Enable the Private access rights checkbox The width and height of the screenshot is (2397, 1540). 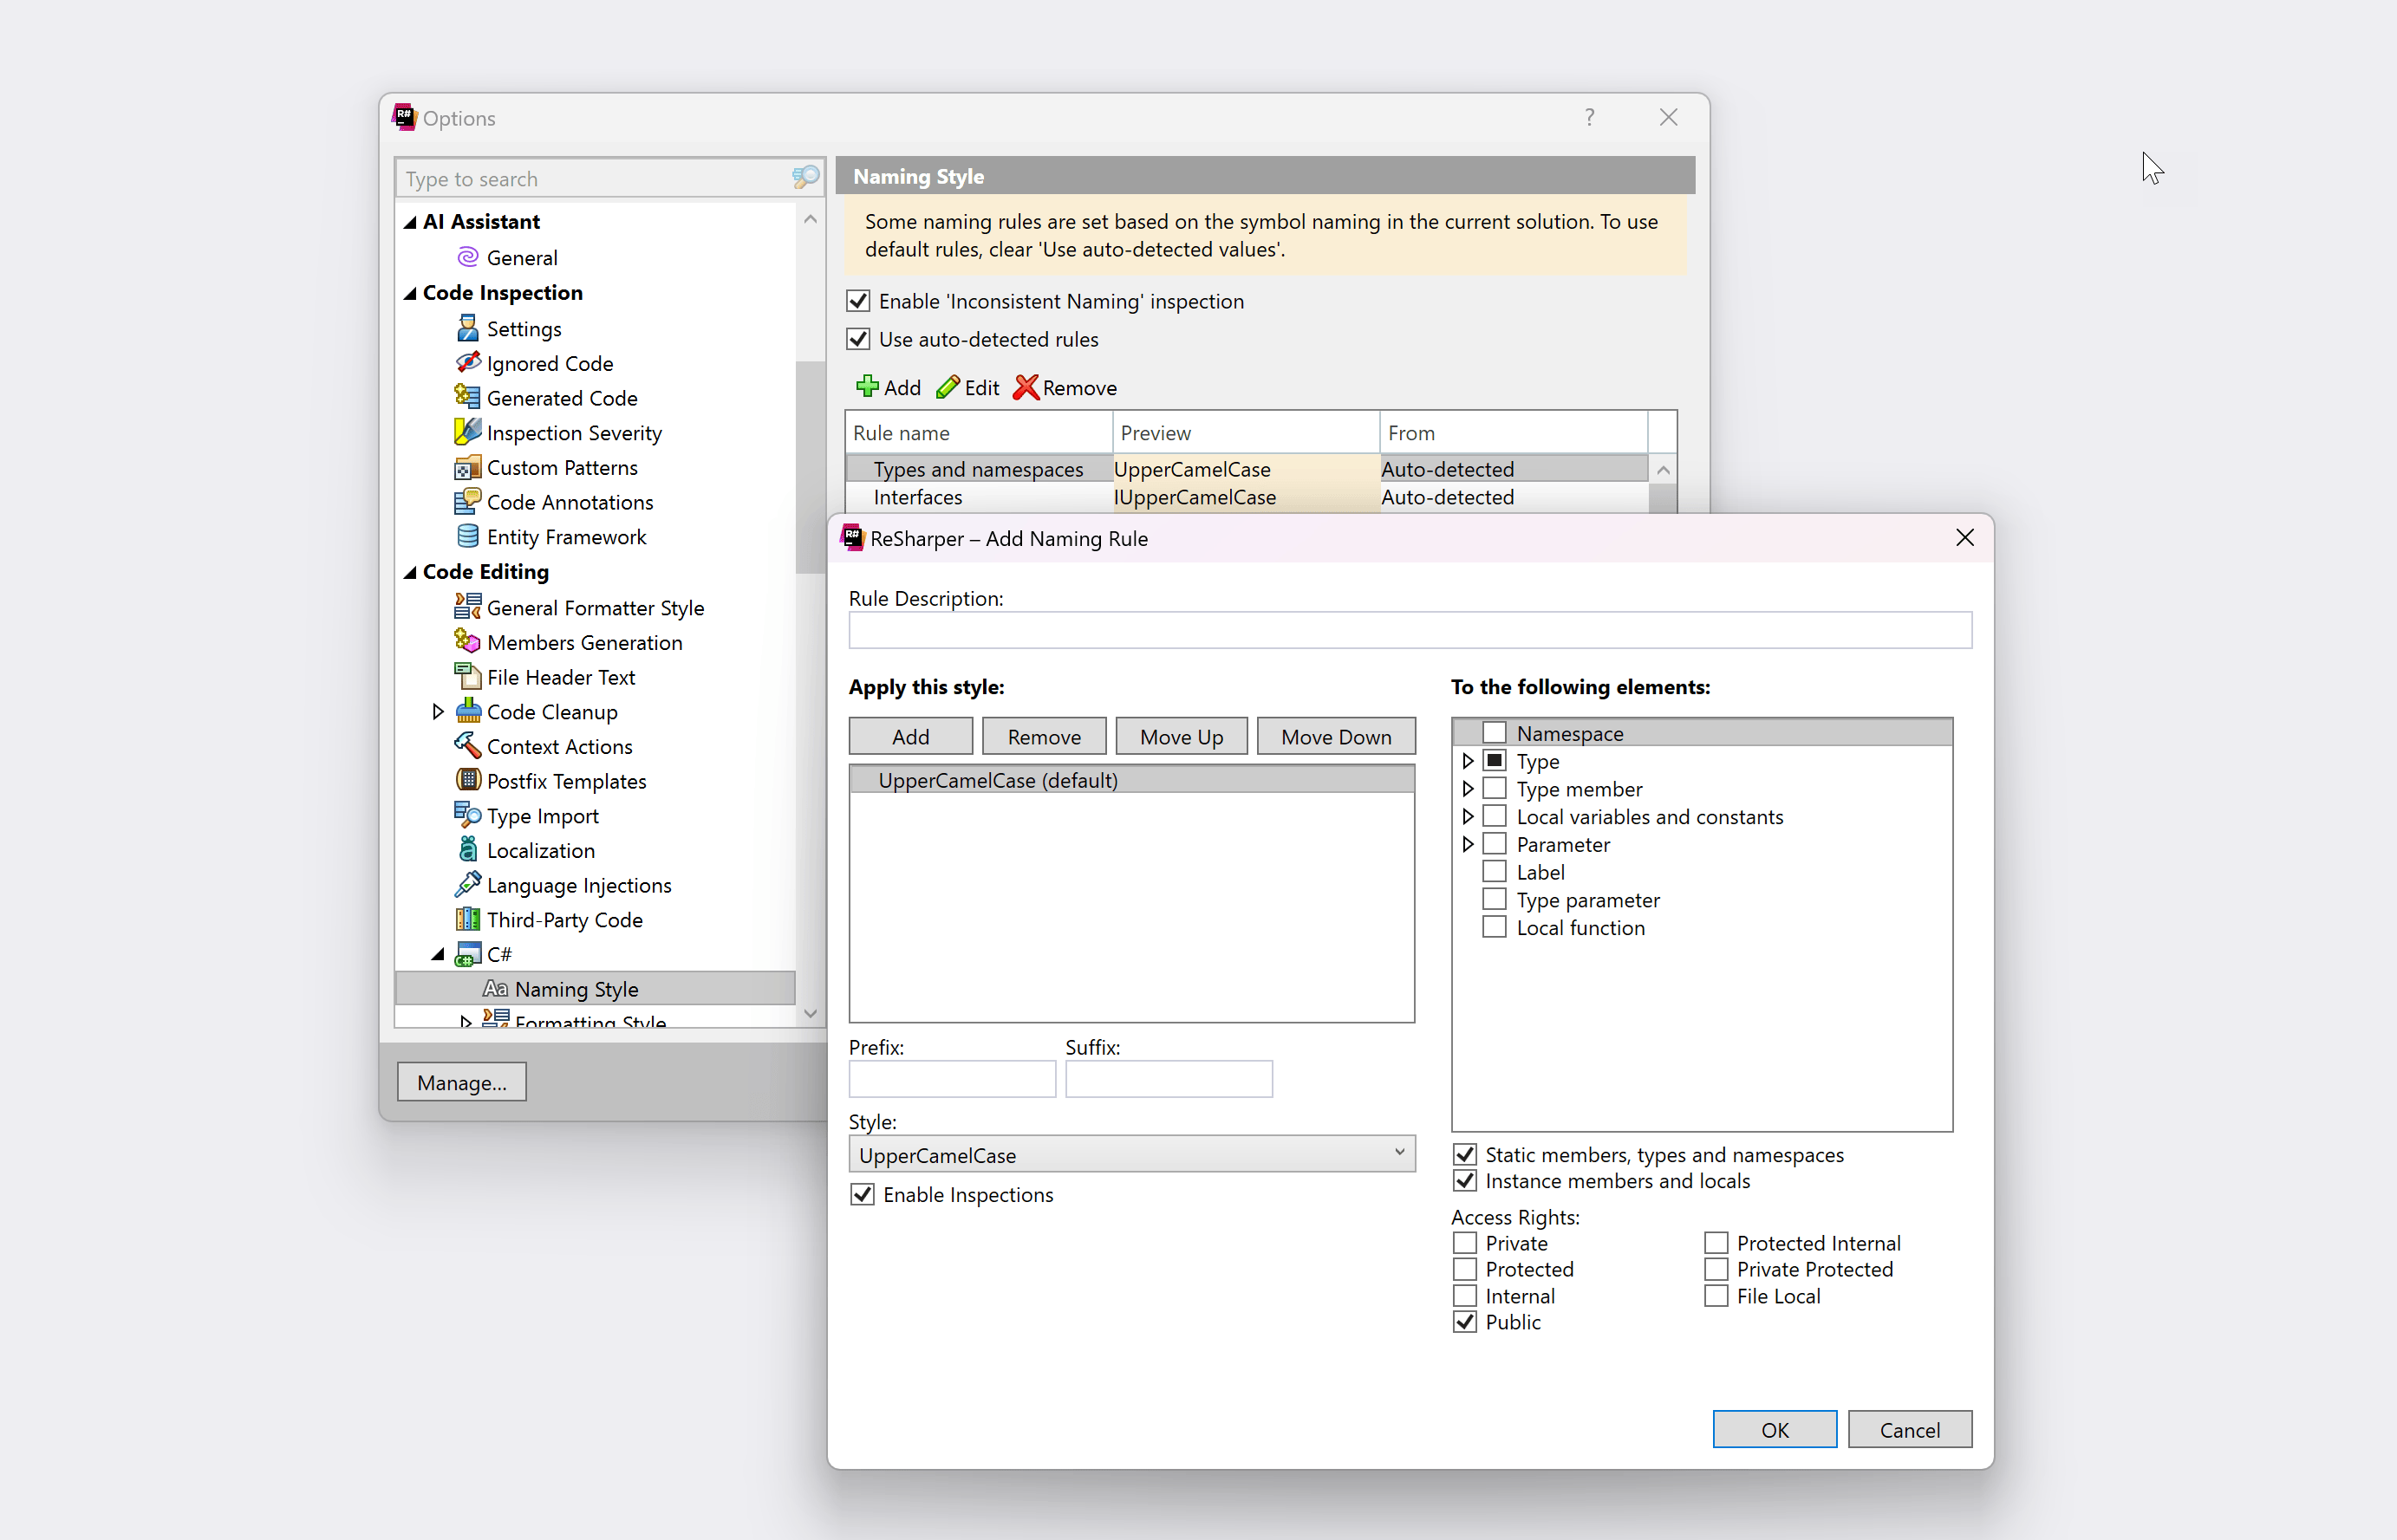point(1465,1243)
